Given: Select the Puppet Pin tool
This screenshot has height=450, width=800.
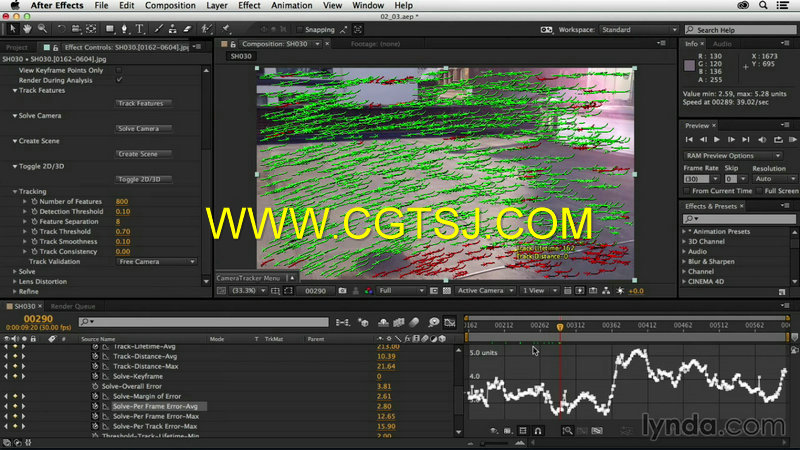Looking at the screenshot, I should [x=226, y=29].
